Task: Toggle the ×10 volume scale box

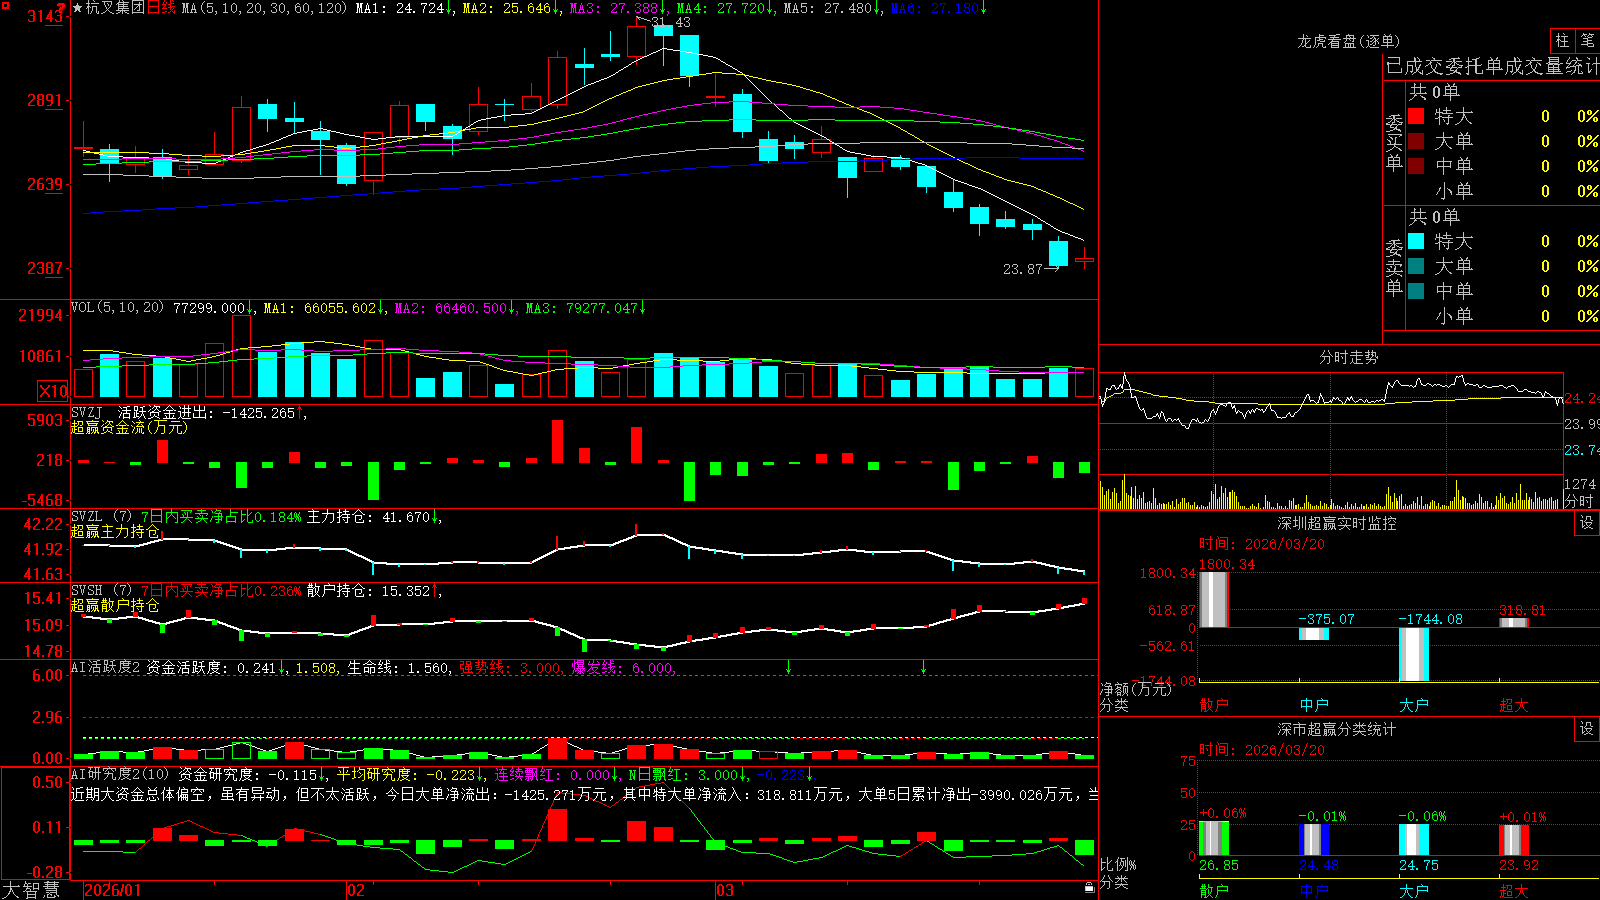Action: [x=53, y=391]
